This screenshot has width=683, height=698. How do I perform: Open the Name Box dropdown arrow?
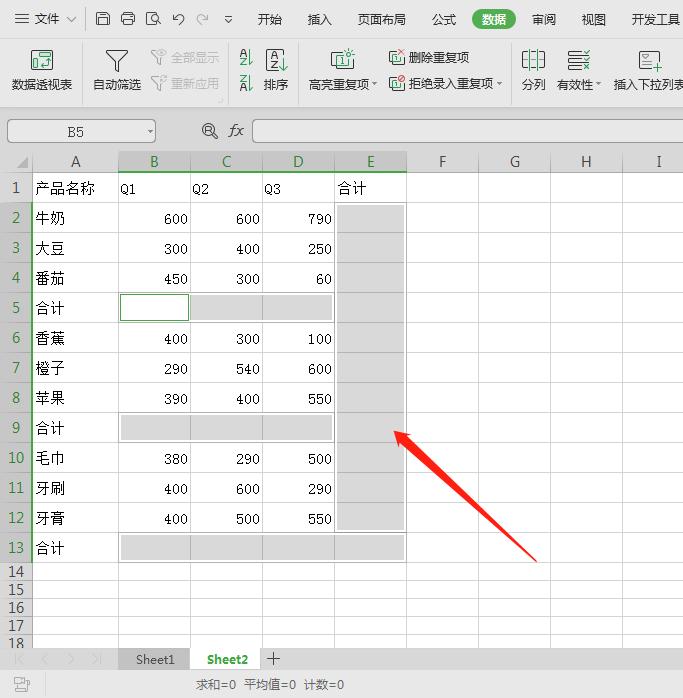[150, 131]
